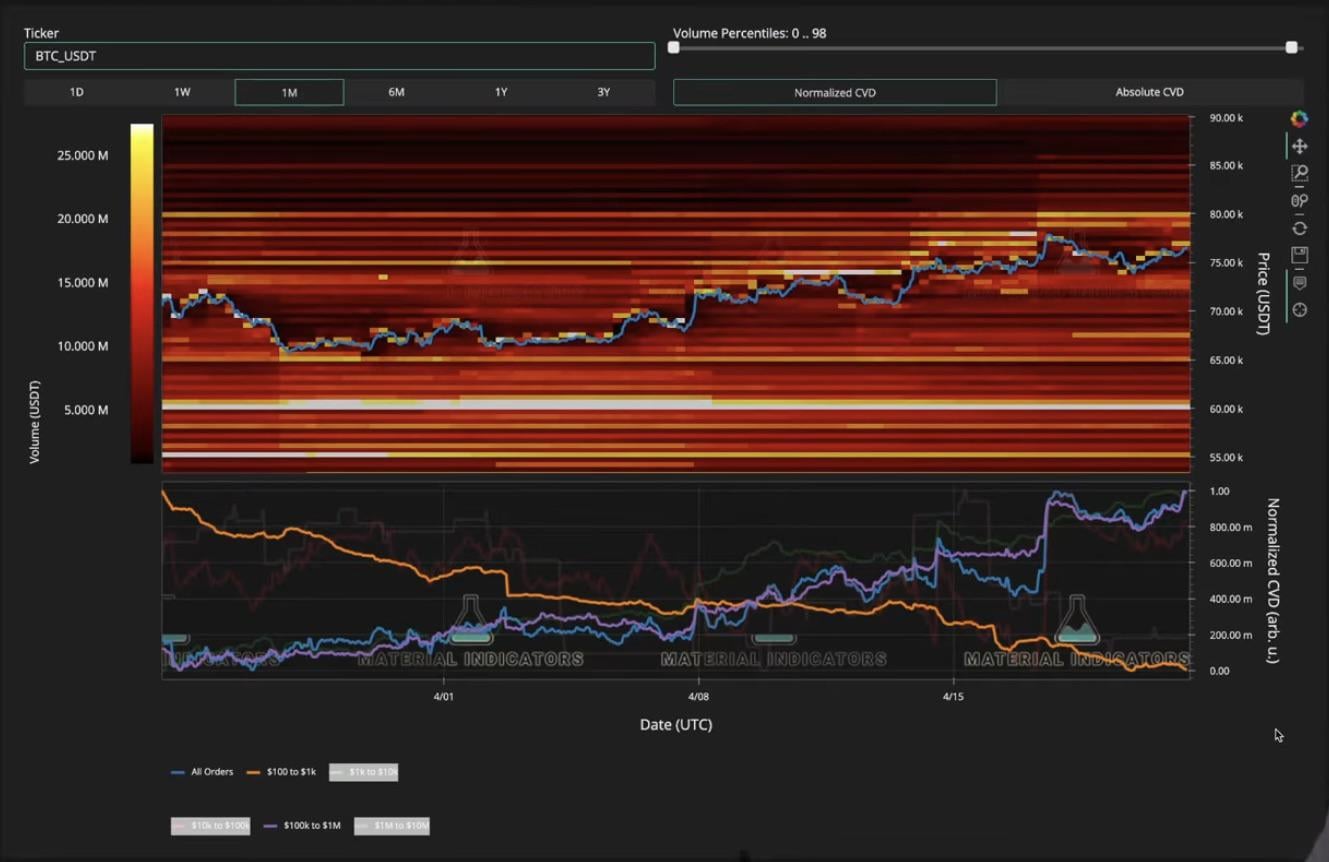
Task: Reset the chart view
Action: [1299, 228]
